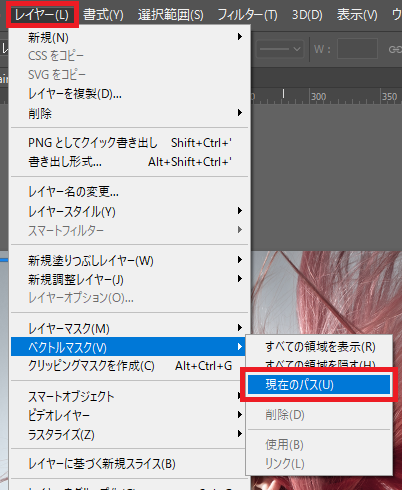Screen dimensions: 402x490
Task: Expand the 削除 submenu in layer menu
Action: 130,113
